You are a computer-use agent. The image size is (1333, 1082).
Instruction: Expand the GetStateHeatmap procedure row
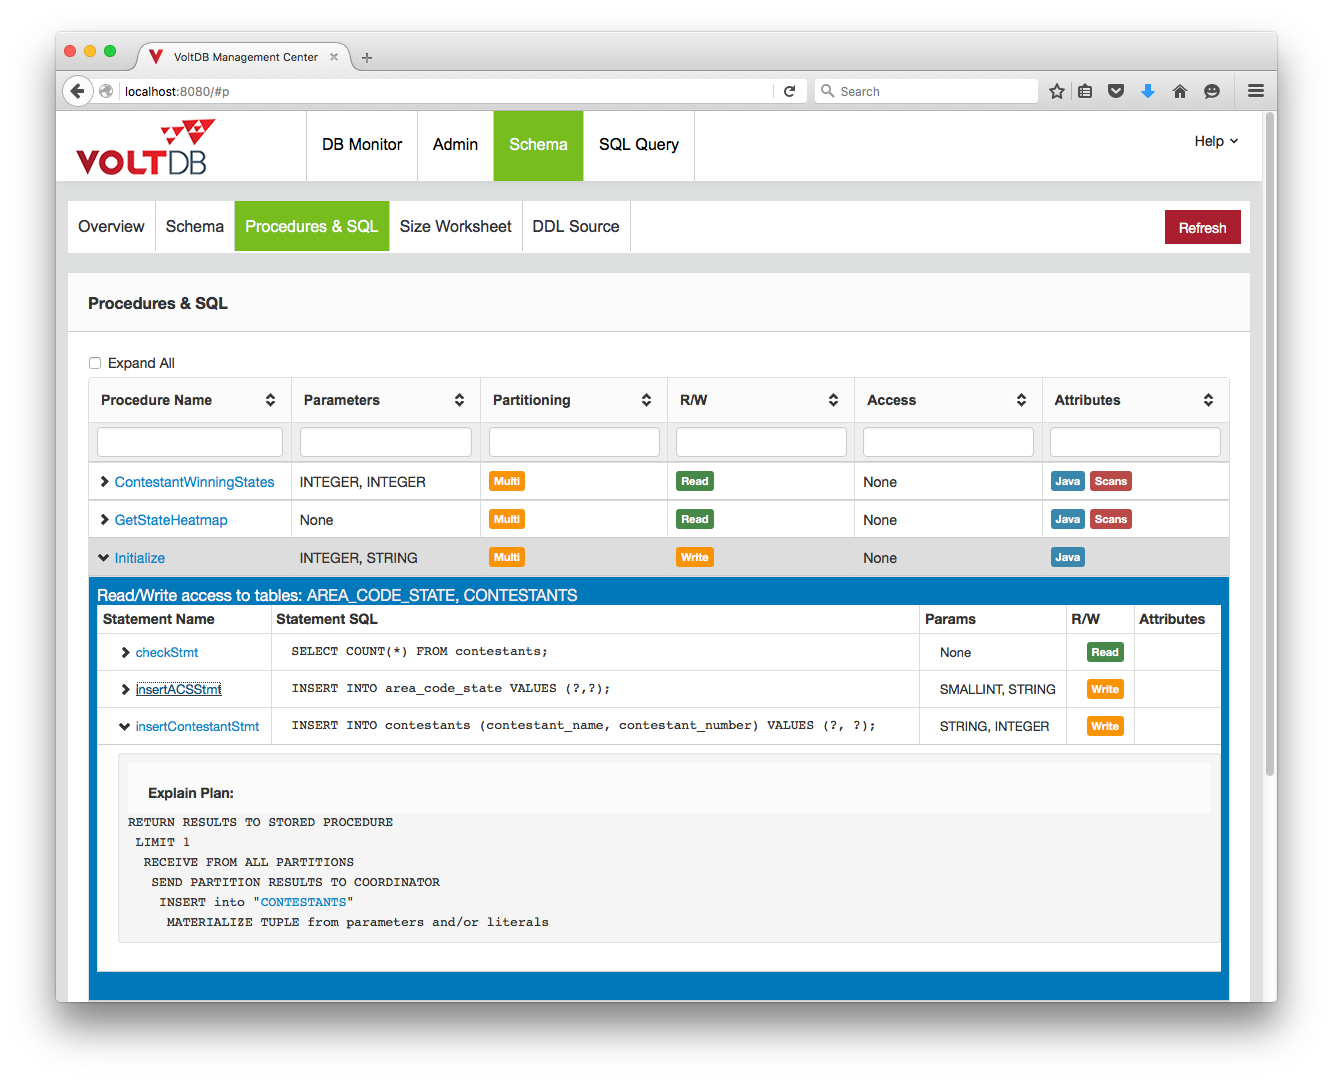click(104, 520)
